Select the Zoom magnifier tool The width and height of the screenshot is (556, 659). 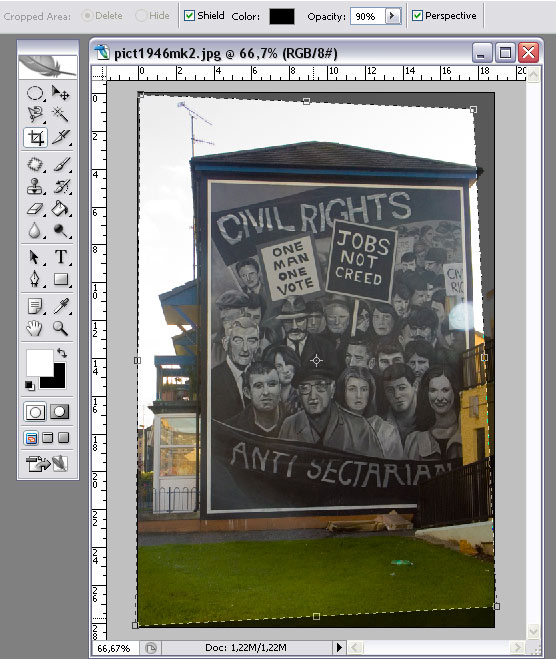61,328
